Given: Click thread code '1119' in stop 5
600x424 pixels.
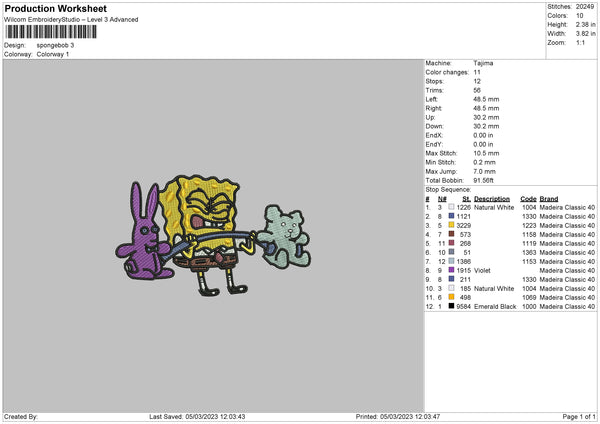Looking at the screenshot, I should [529, 243].
